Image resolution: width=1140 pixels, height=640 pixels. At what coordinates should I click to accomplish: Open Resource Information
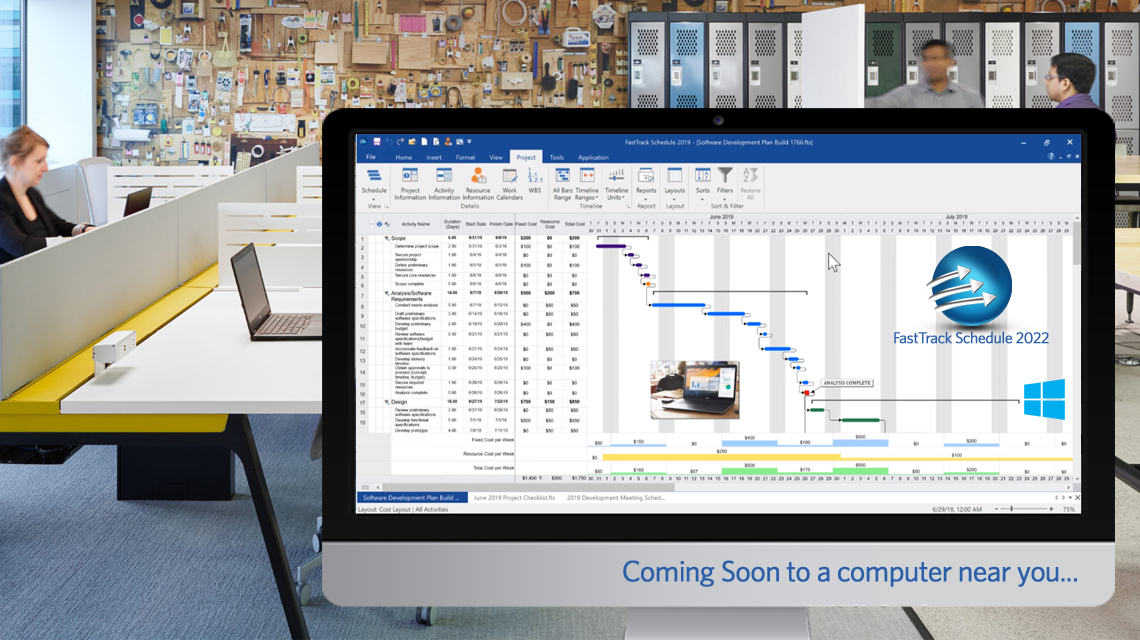tap(478, 176)
